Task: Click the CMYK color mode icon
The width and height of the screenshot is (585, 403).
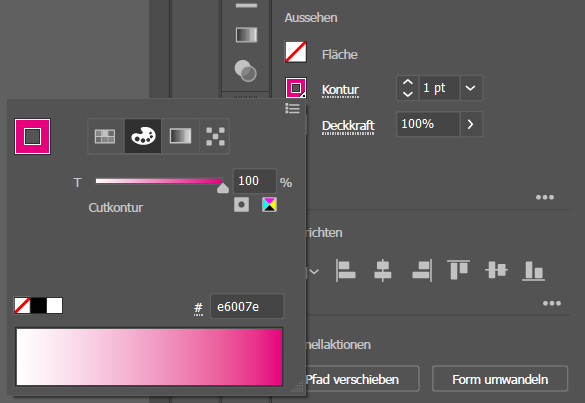Action: [269, 204]
